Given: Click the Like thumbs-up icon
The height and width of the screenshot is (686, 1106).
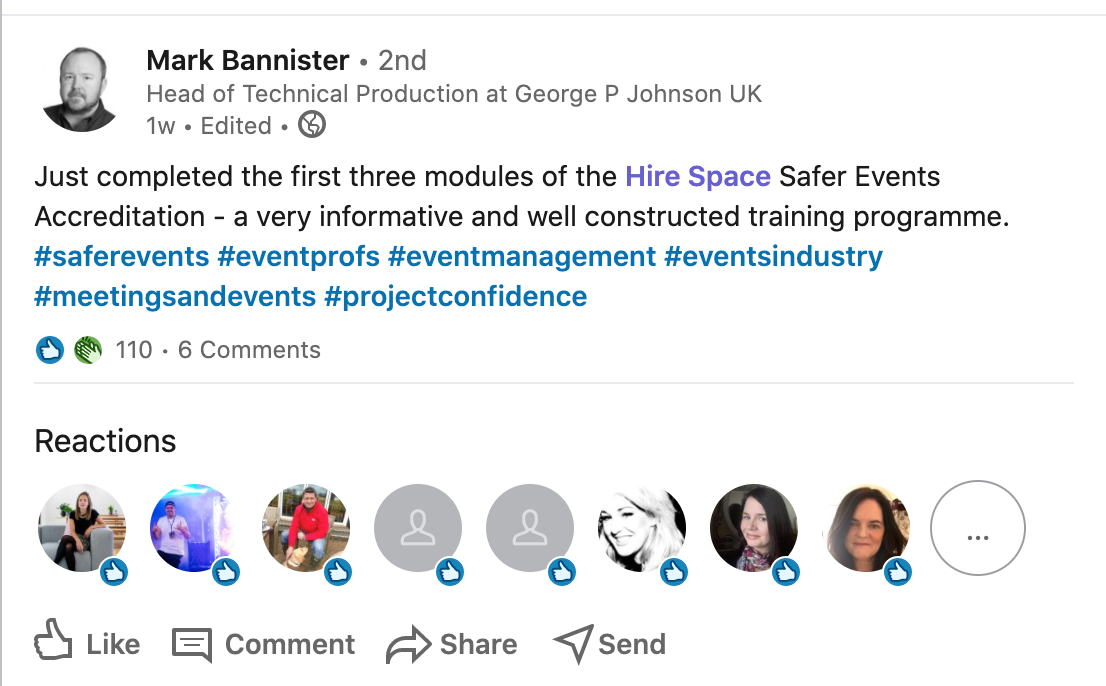Looking at the screenshot, I should [54, 642].
